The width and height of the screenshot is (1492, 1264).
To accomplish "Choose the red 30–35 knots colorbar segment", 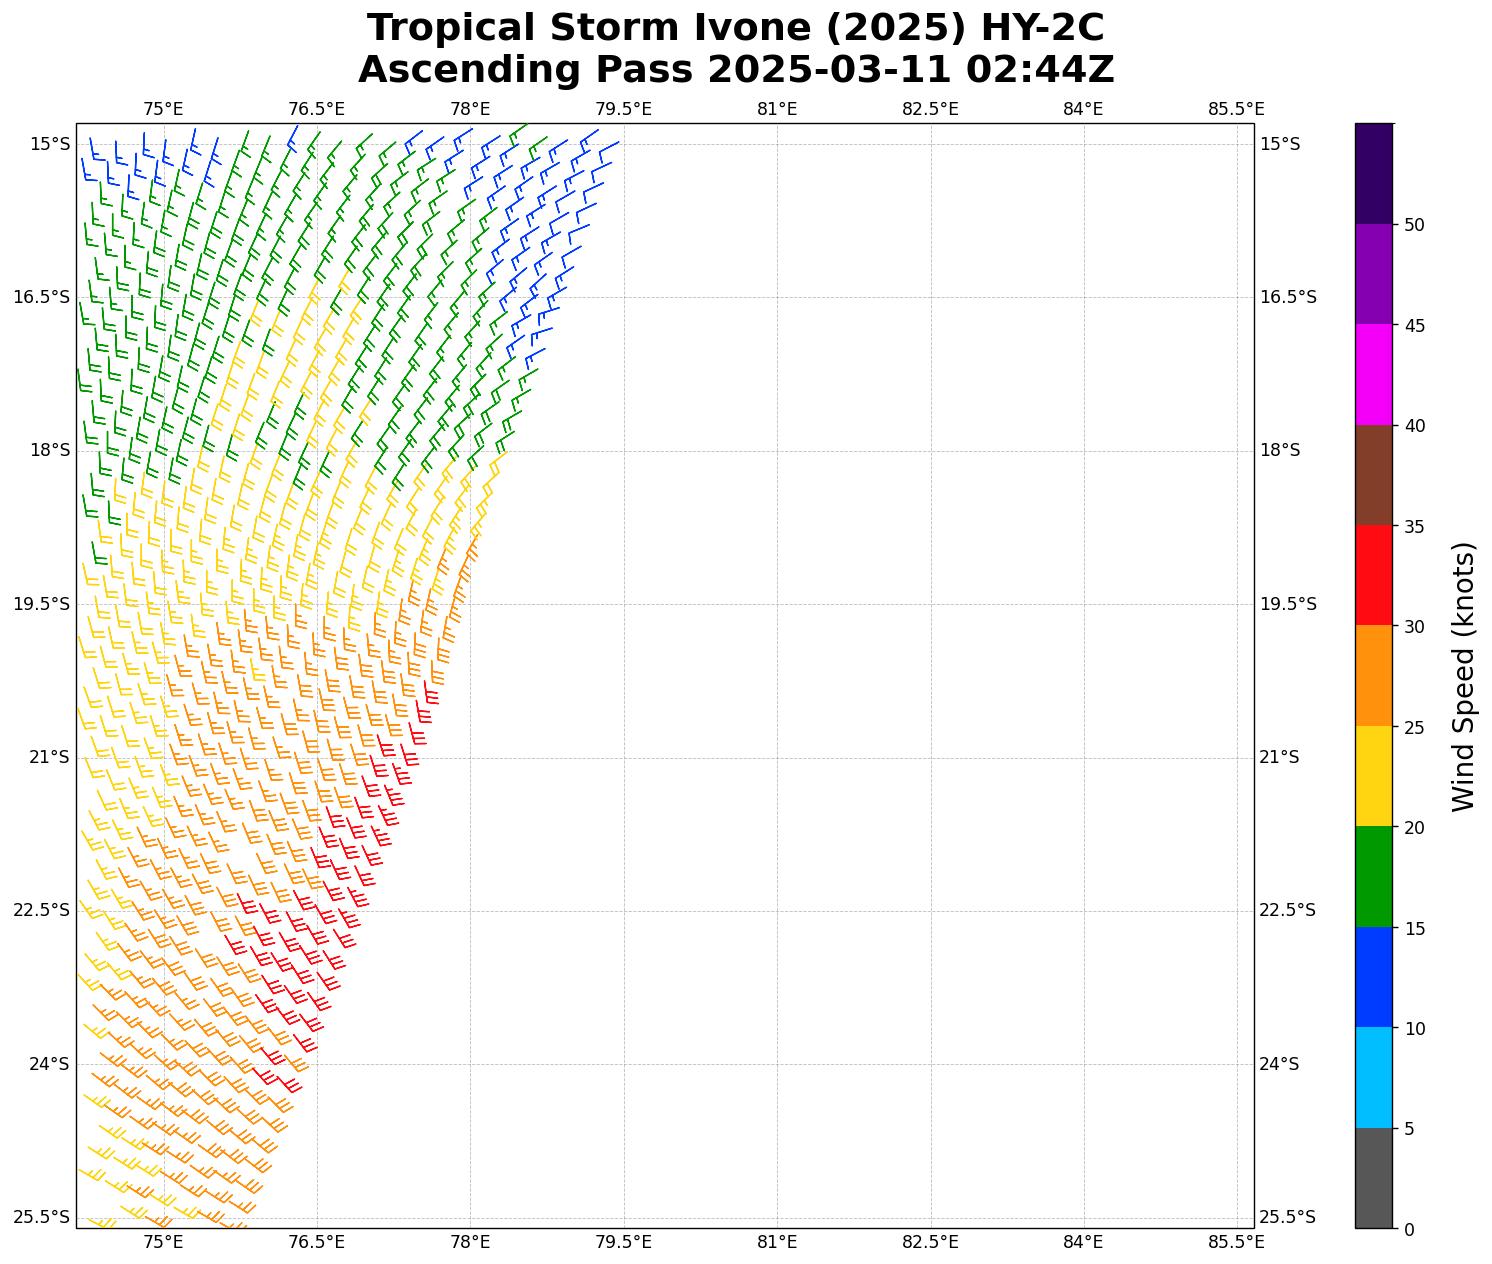I will pyautogui.click(x=1373, y=575).
